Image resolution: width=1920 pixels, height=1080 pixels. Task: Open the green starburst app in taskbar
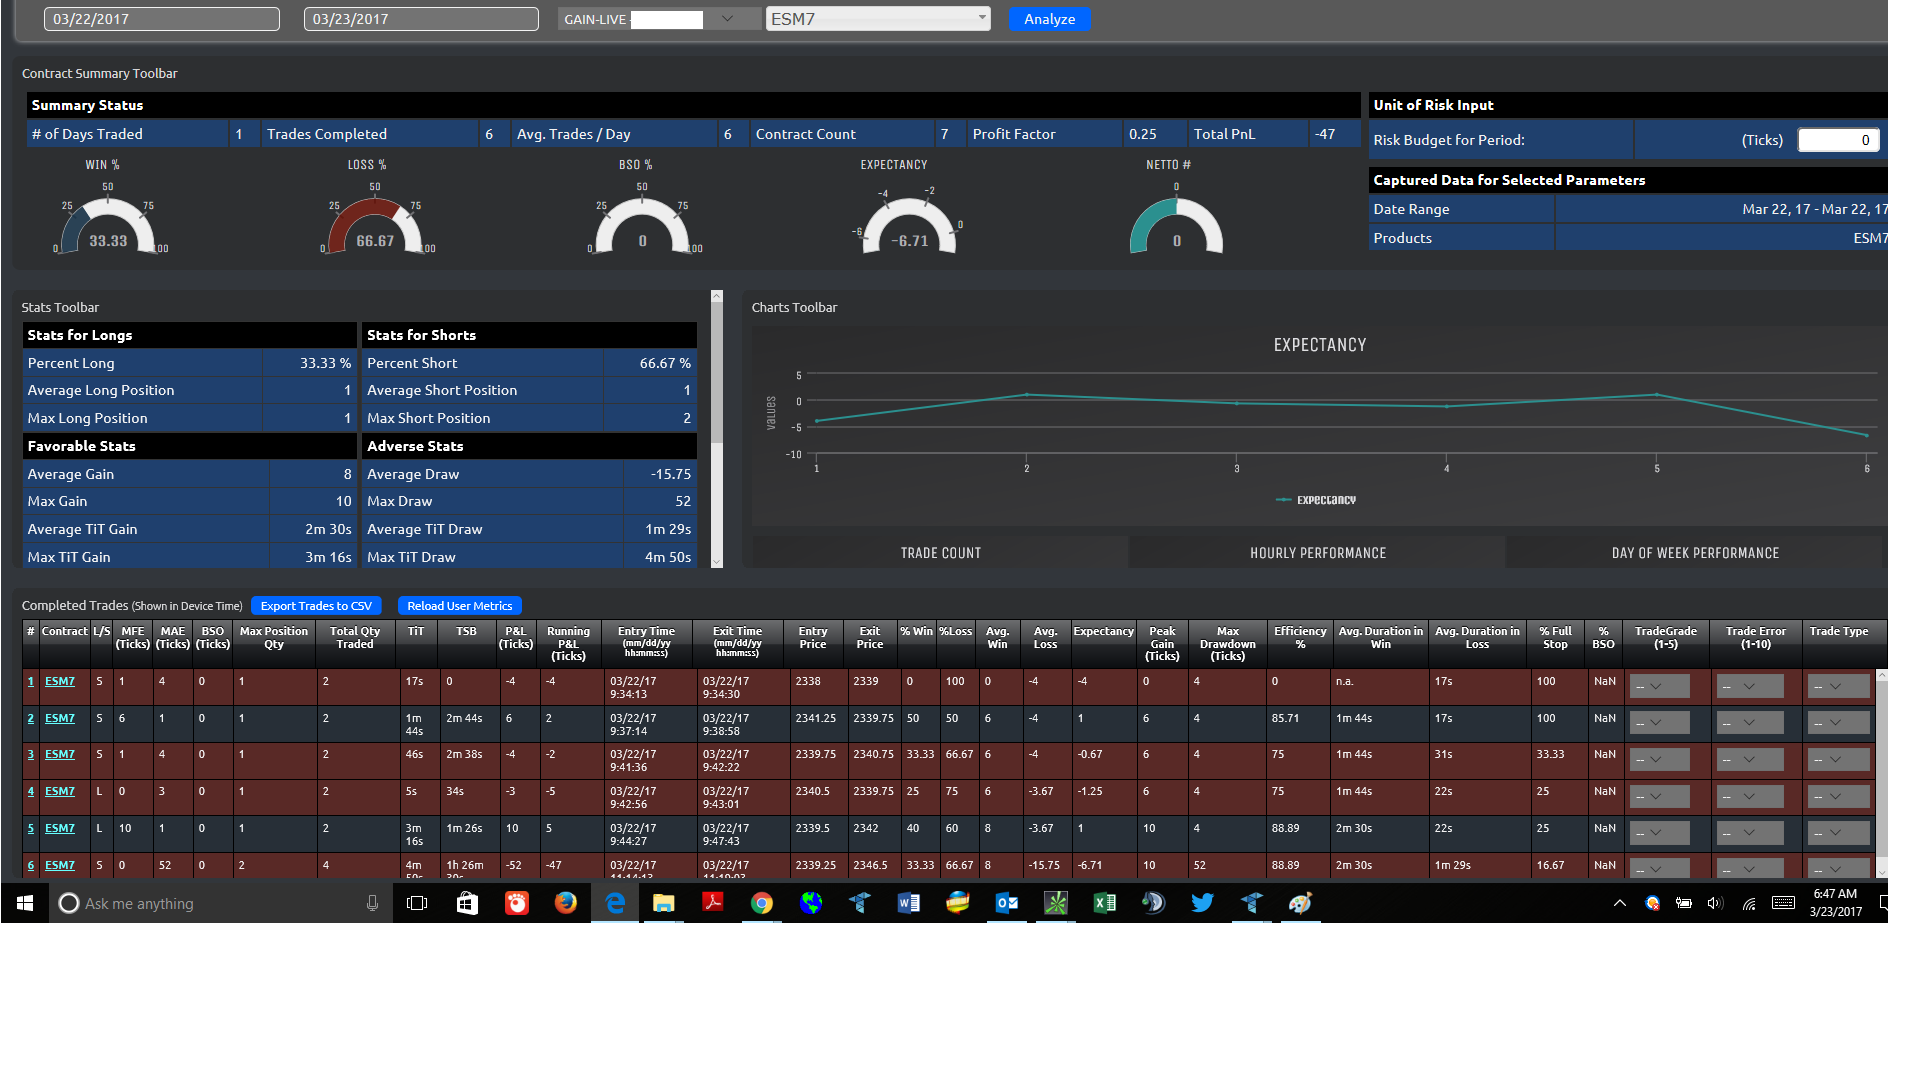click(1055, 903)
